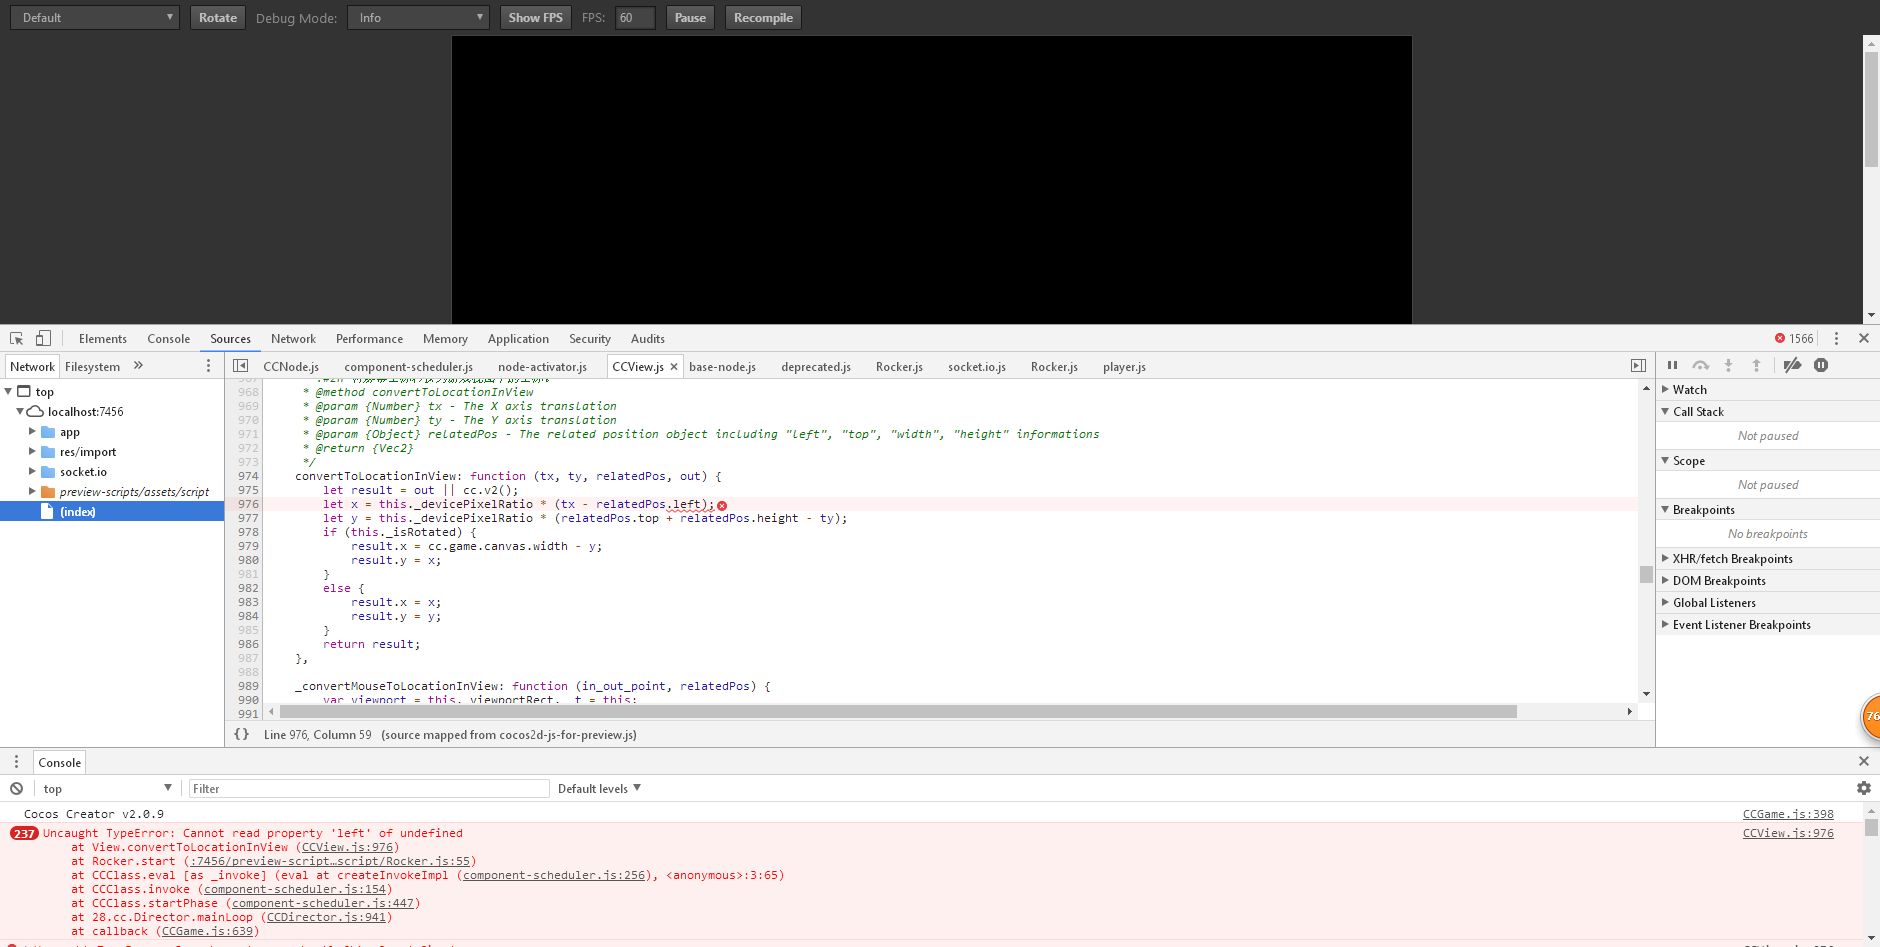Expand DOM Breakpoints section
The width and height of the screenshot is (1880, 947).
point(1767,581)
